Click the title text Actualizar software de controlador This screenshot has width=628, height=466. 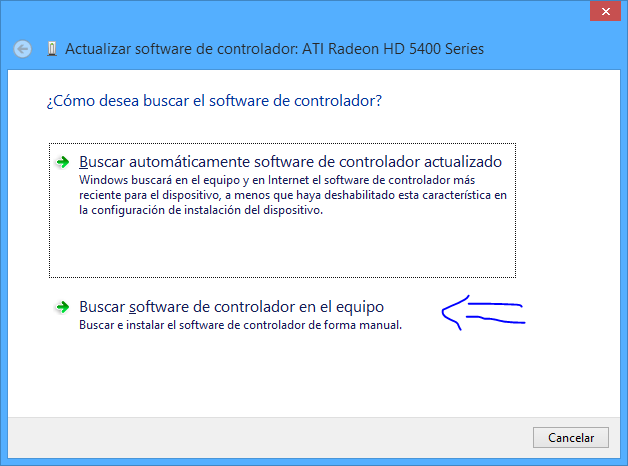[x=181, y=49]
